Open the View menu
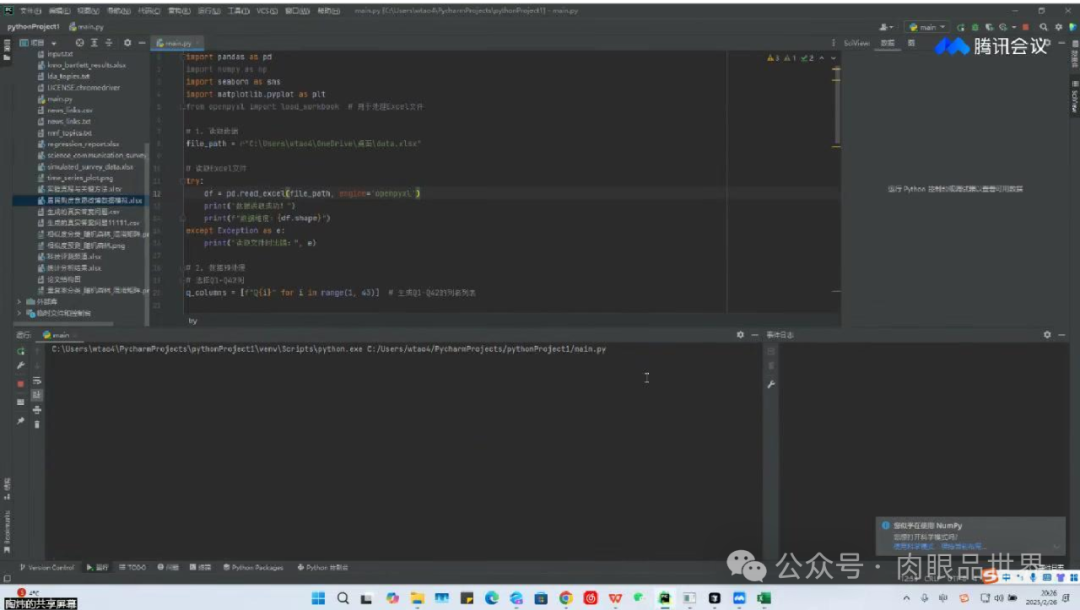1080x610 pixels. pos(88,11)
